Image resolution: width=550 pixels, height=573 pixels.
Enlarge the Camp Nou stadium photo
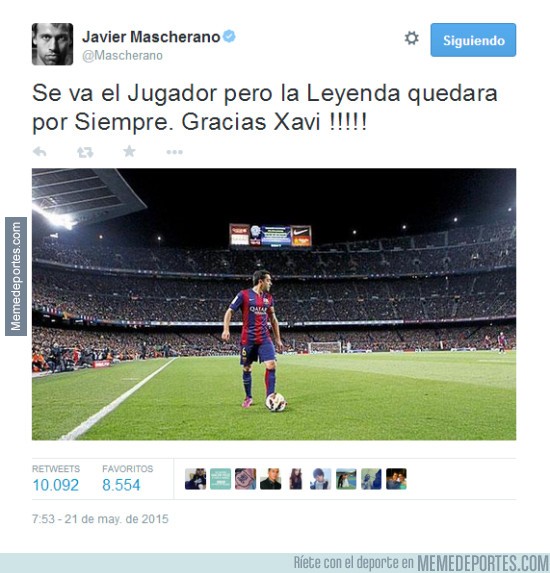[x=274, y=304]
